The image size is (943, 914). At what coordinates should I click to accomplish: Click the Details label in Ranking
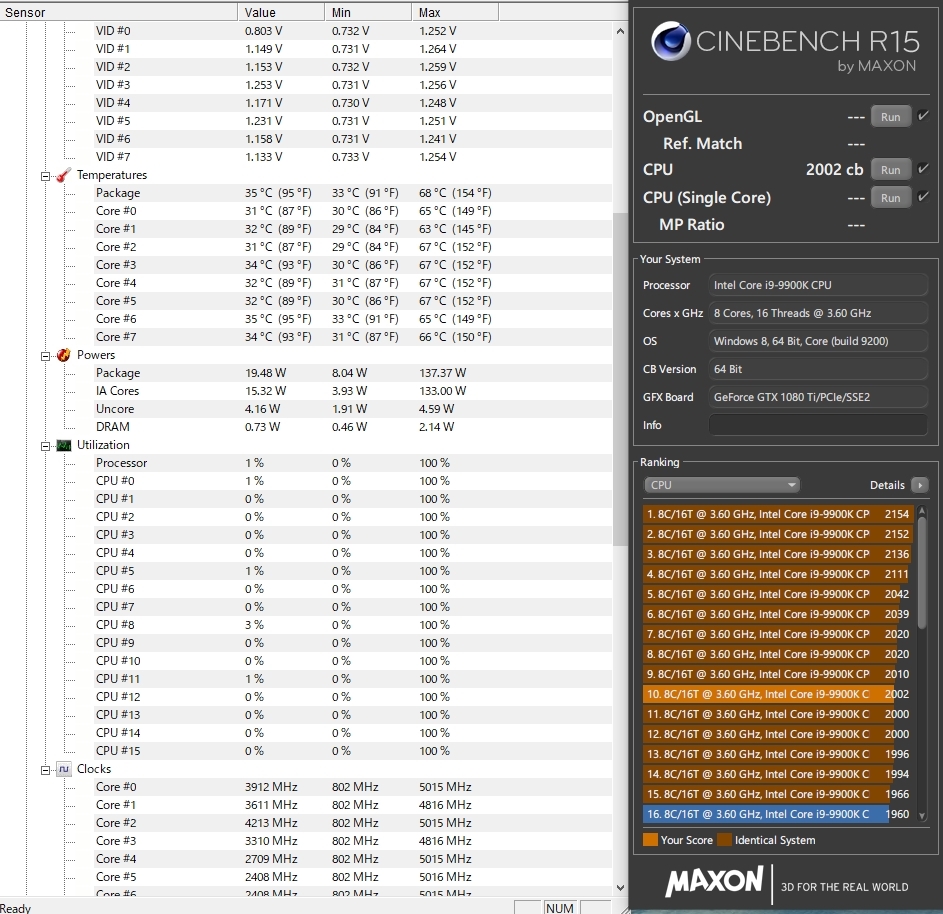coord(887,485)
